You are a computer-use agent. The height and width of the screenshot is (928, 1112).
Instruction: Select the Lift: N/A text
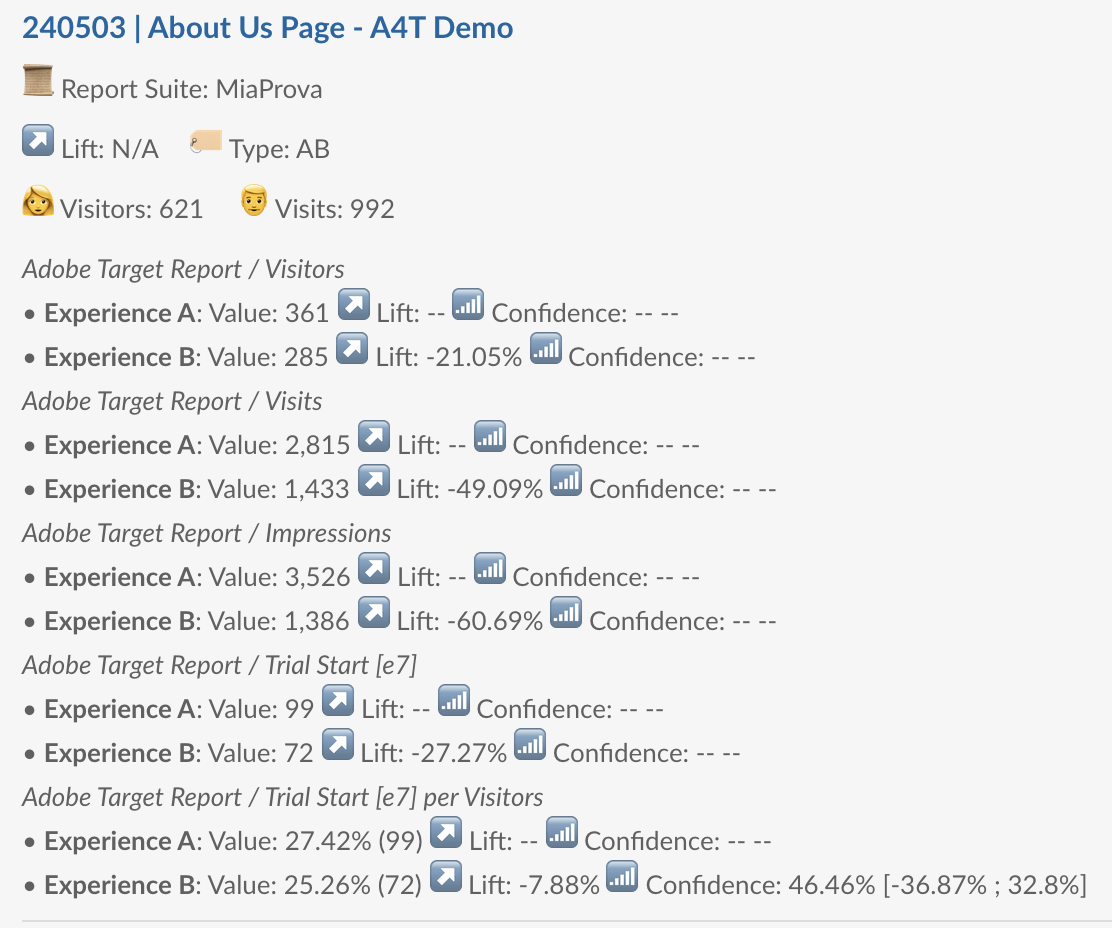pyautogui.click(x=110, y=150)
